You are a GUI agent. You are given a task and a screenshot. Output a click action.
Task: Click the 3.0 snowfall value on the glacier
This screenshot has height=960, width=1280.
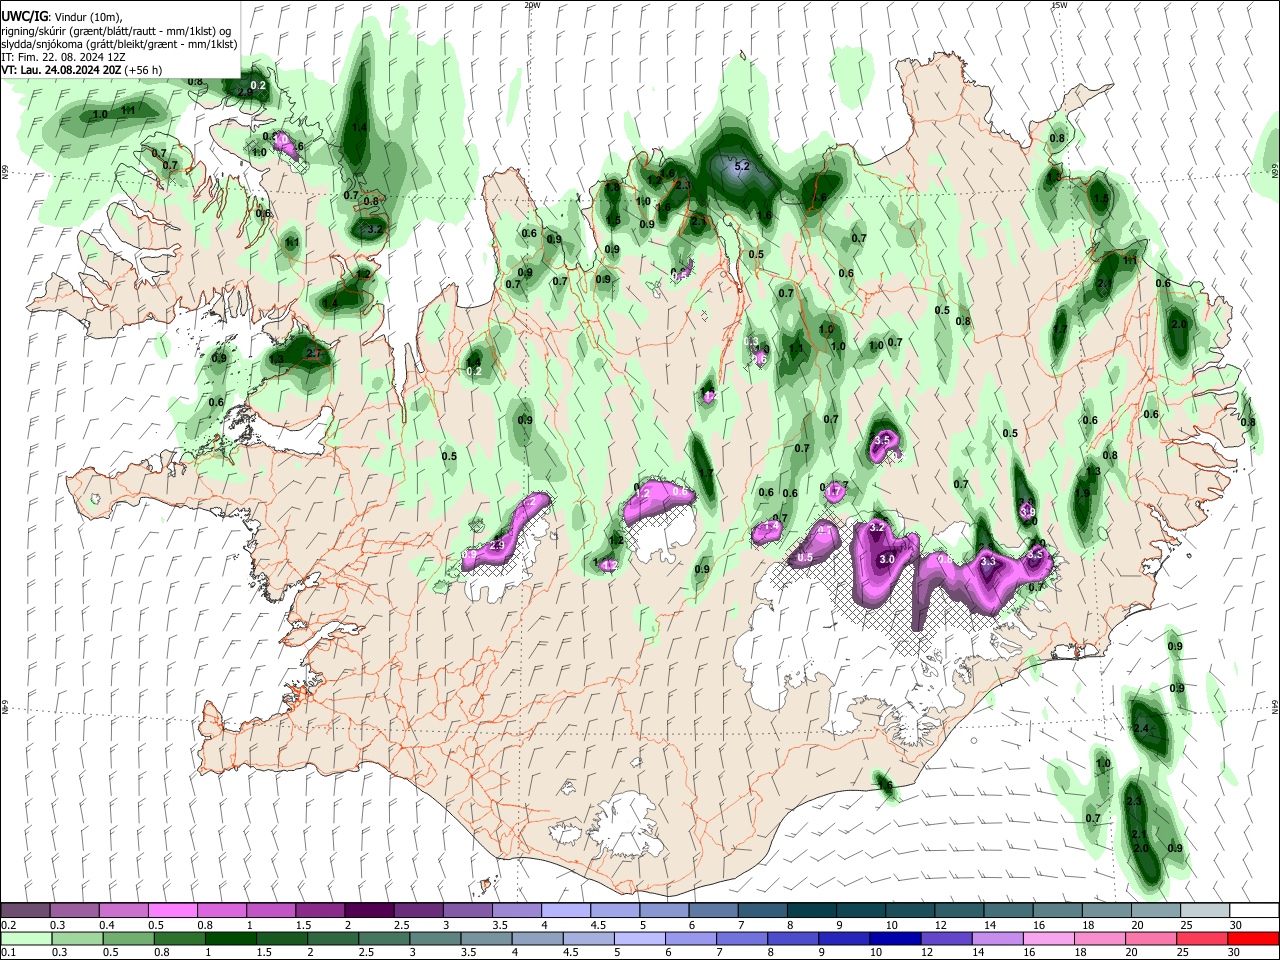(x=886, y=560)
